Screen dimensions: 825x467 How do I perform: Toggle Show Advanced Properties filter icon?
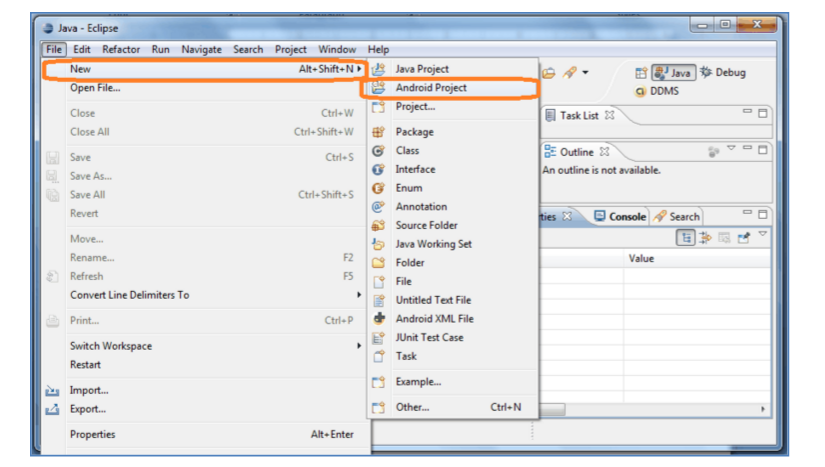click(705, 238)
